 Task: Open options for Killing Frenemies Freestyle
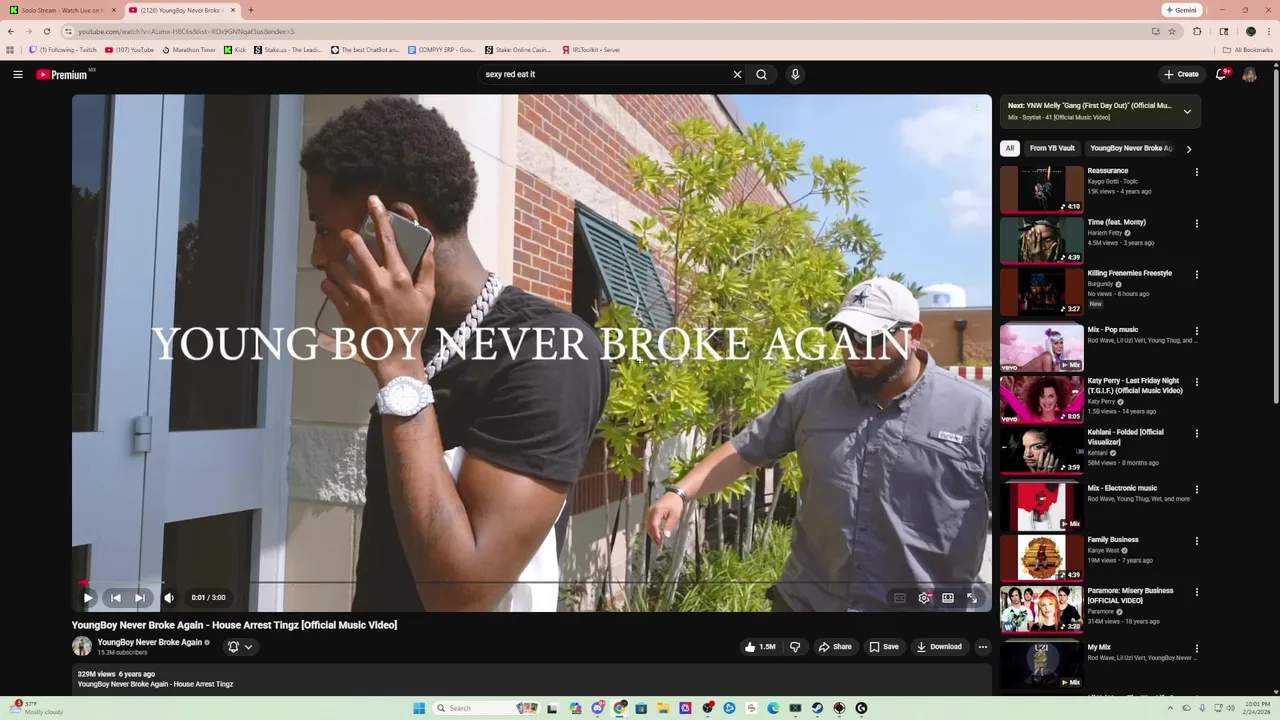1196,274
